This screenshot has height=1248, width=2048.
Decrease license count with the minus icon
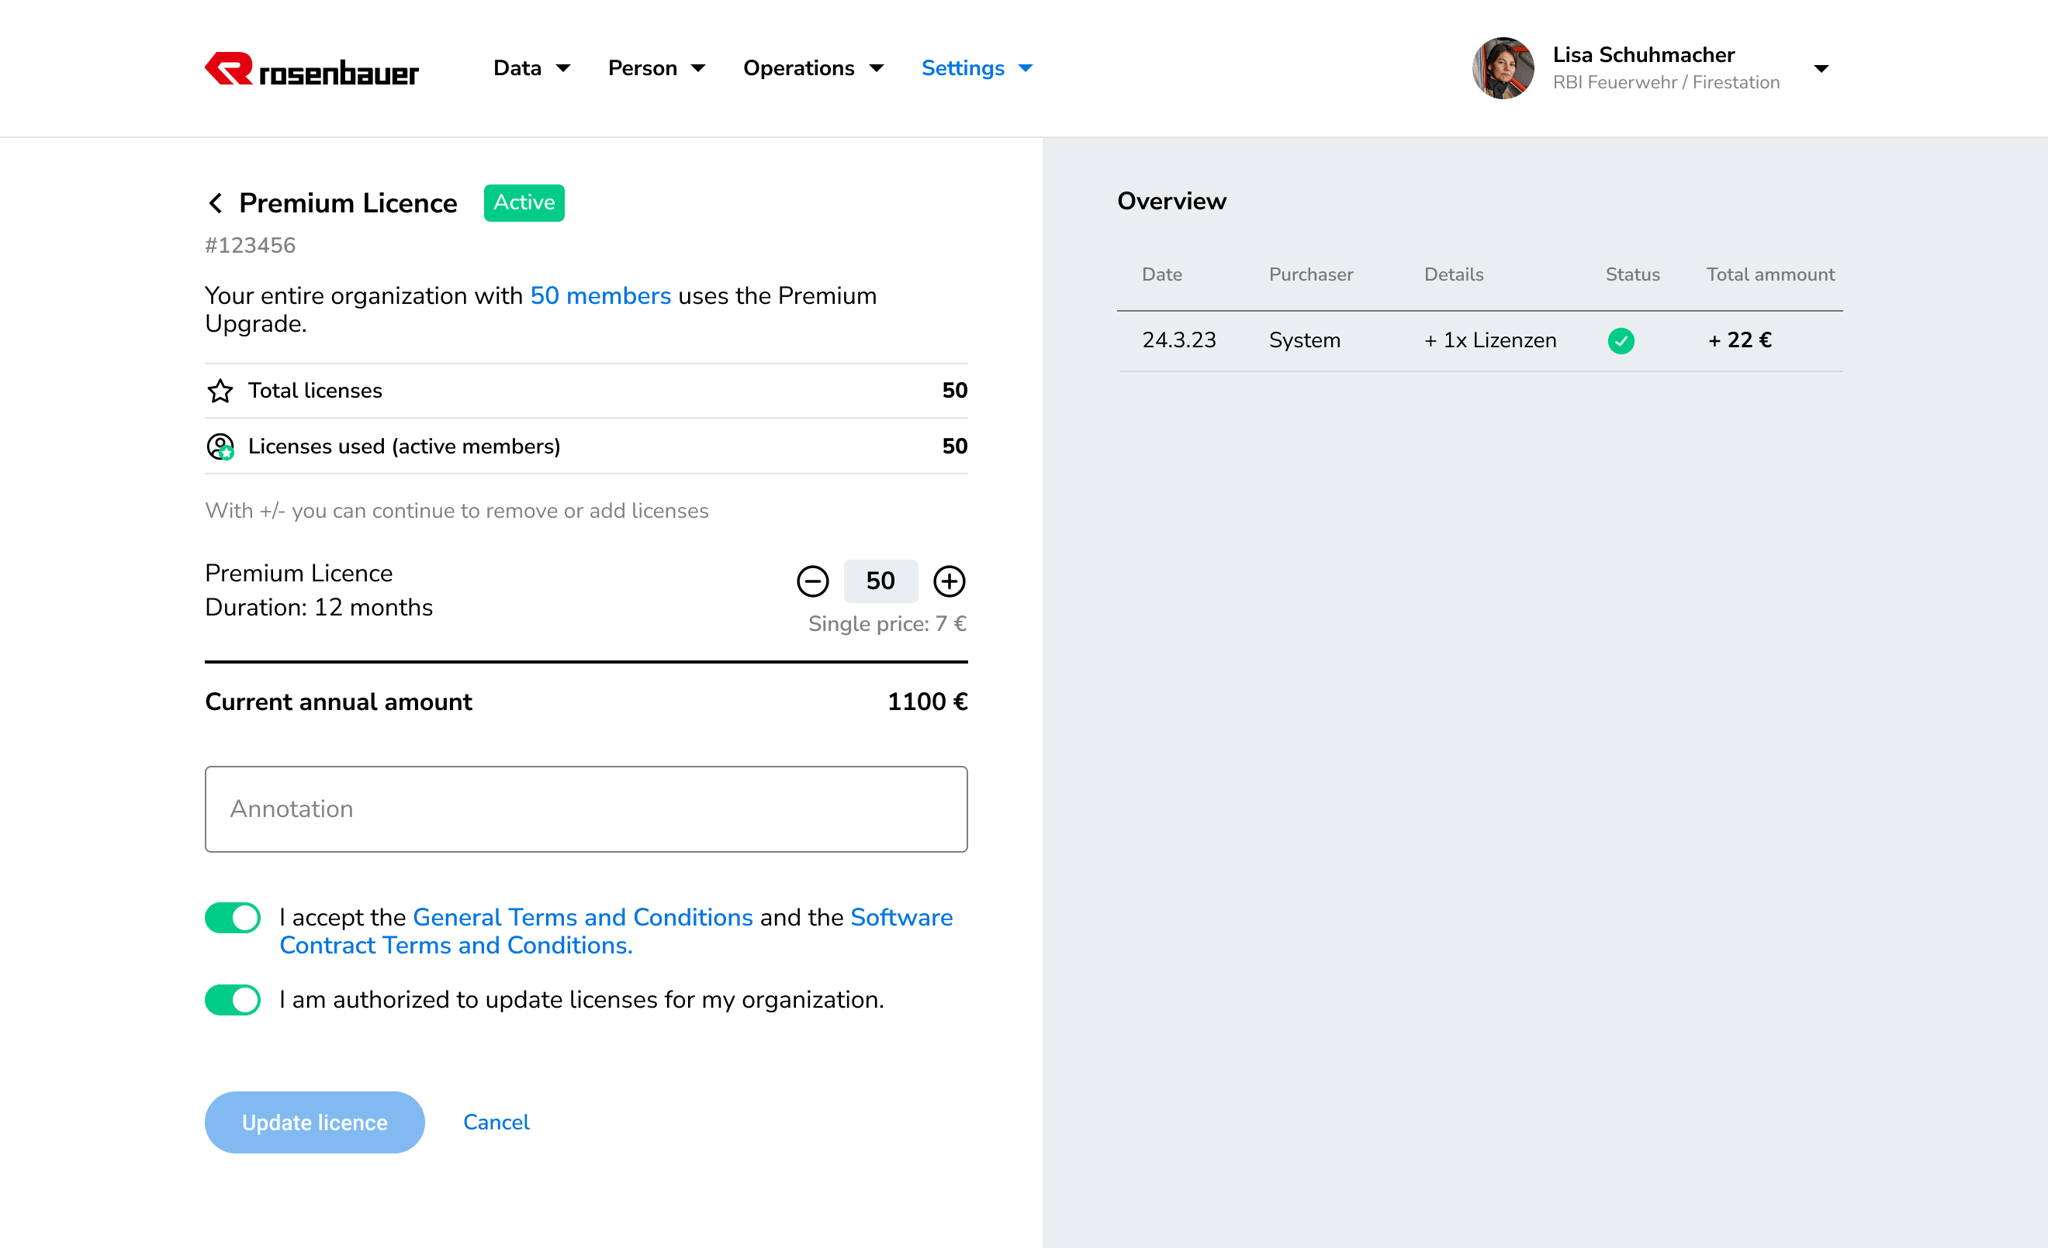coord(812,581)
